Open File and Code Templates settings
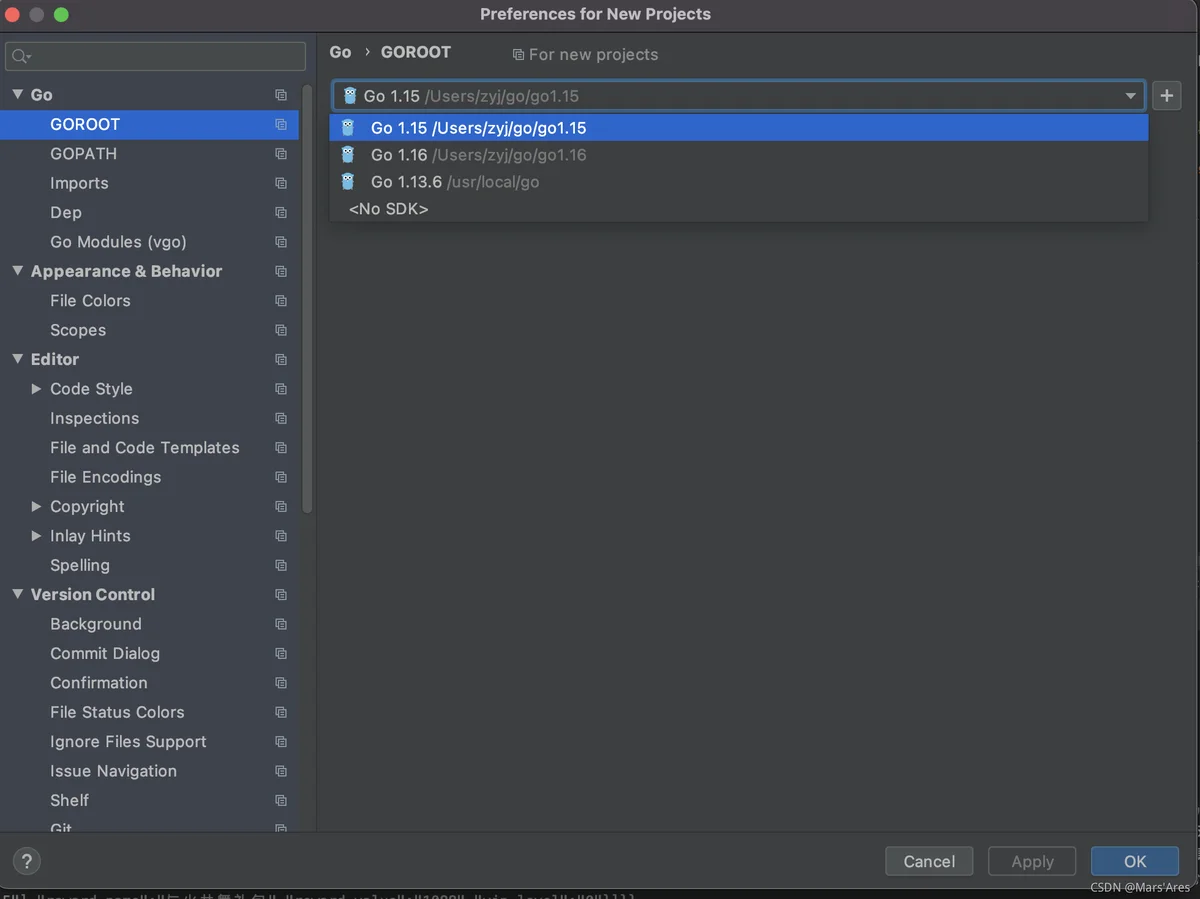 tap(145, 448)
